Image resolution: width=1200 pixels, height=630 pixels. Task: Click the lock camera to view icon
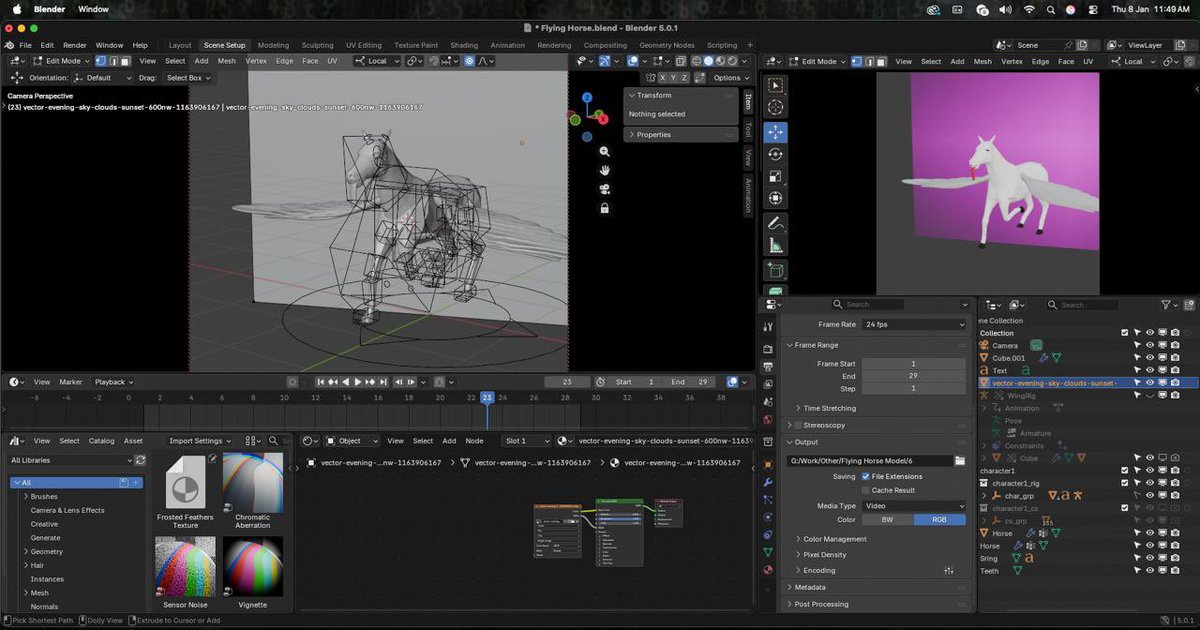pos(605,208)
